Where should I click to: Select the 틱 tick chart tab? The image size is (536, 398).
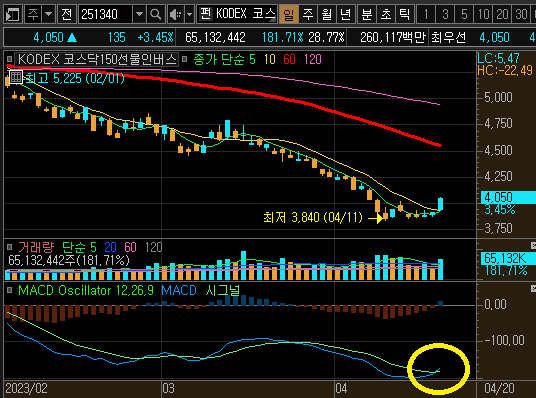(405, 14)
